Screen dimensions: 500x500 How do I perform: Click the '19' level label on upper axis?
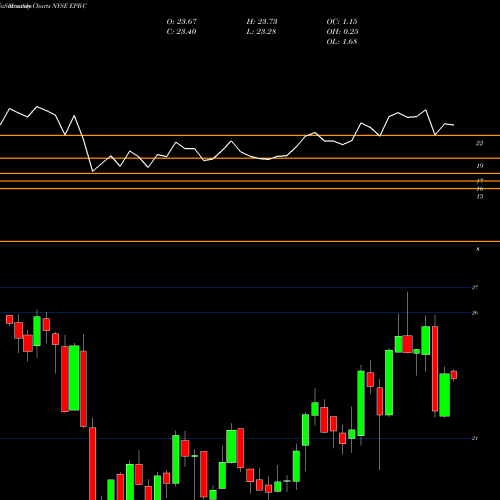(x=479, y=166)
